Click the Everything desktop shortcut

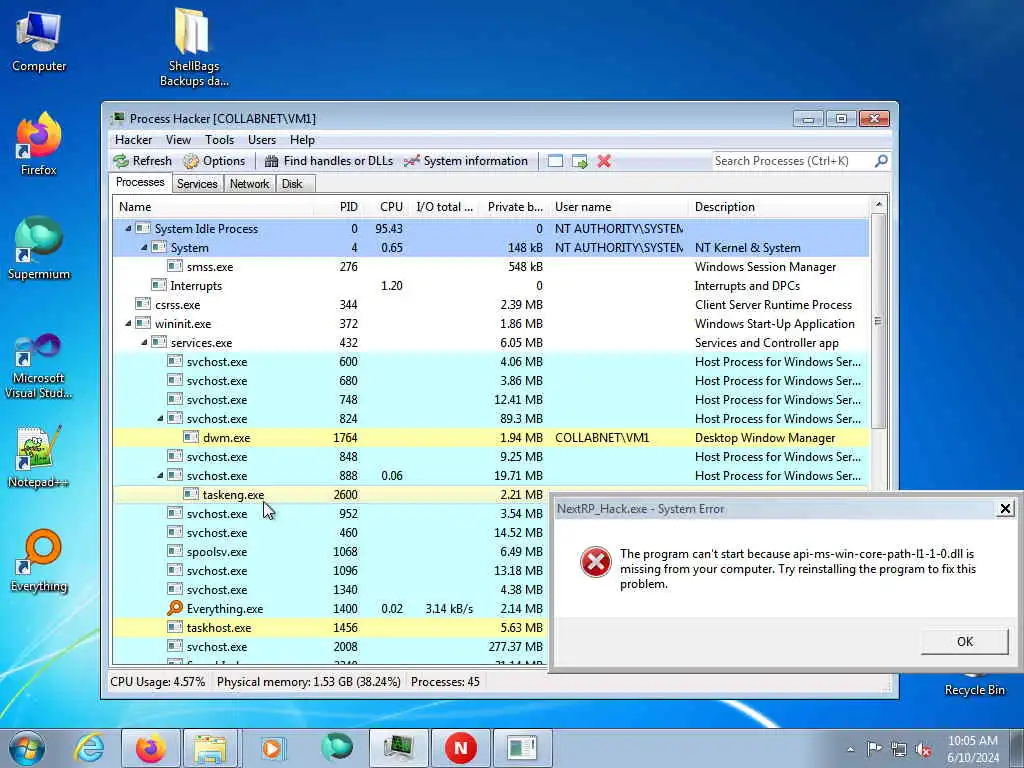tap(39, 561)
